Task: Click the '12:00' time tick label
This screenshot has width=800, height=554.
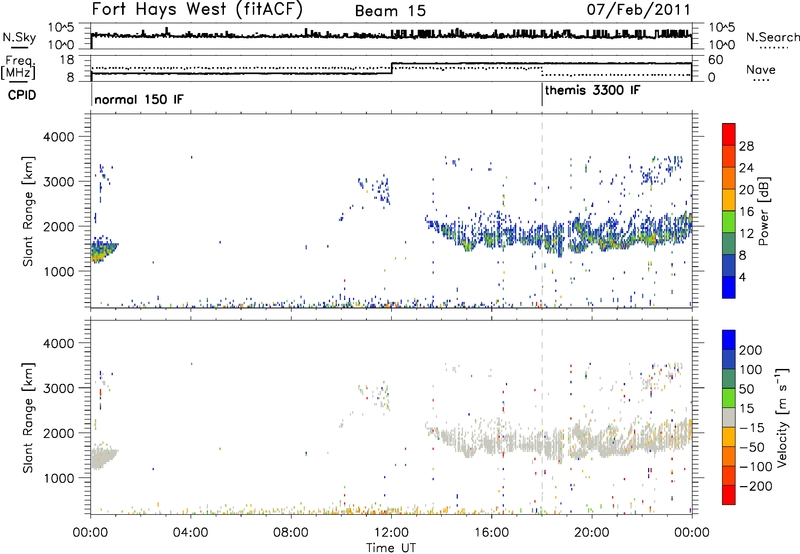Action: point(391,532)
